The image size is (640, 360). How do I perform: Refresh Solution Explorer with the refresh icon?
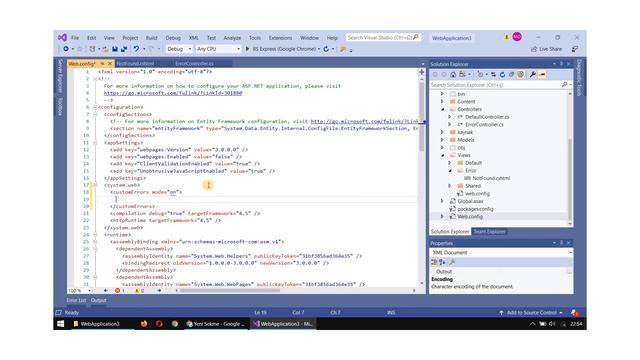point(502,74)
